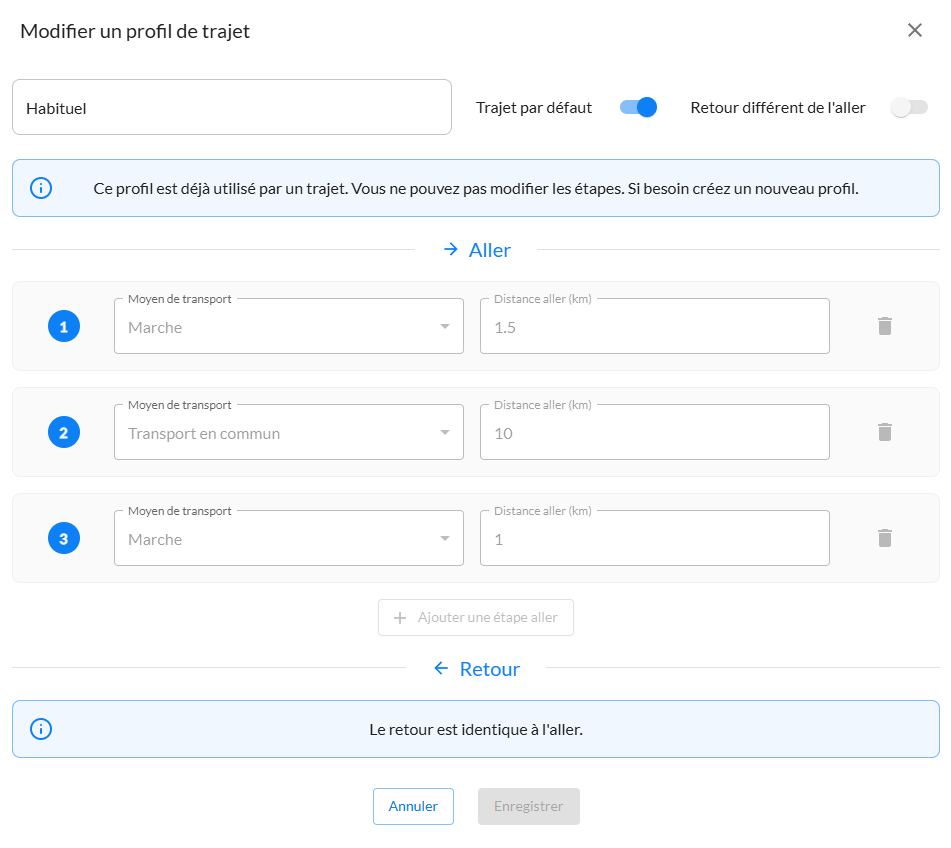Expand the "Transport en commun" dropdown
The width and height of the screenshot is (951, 848).
[x=288, y=433]
